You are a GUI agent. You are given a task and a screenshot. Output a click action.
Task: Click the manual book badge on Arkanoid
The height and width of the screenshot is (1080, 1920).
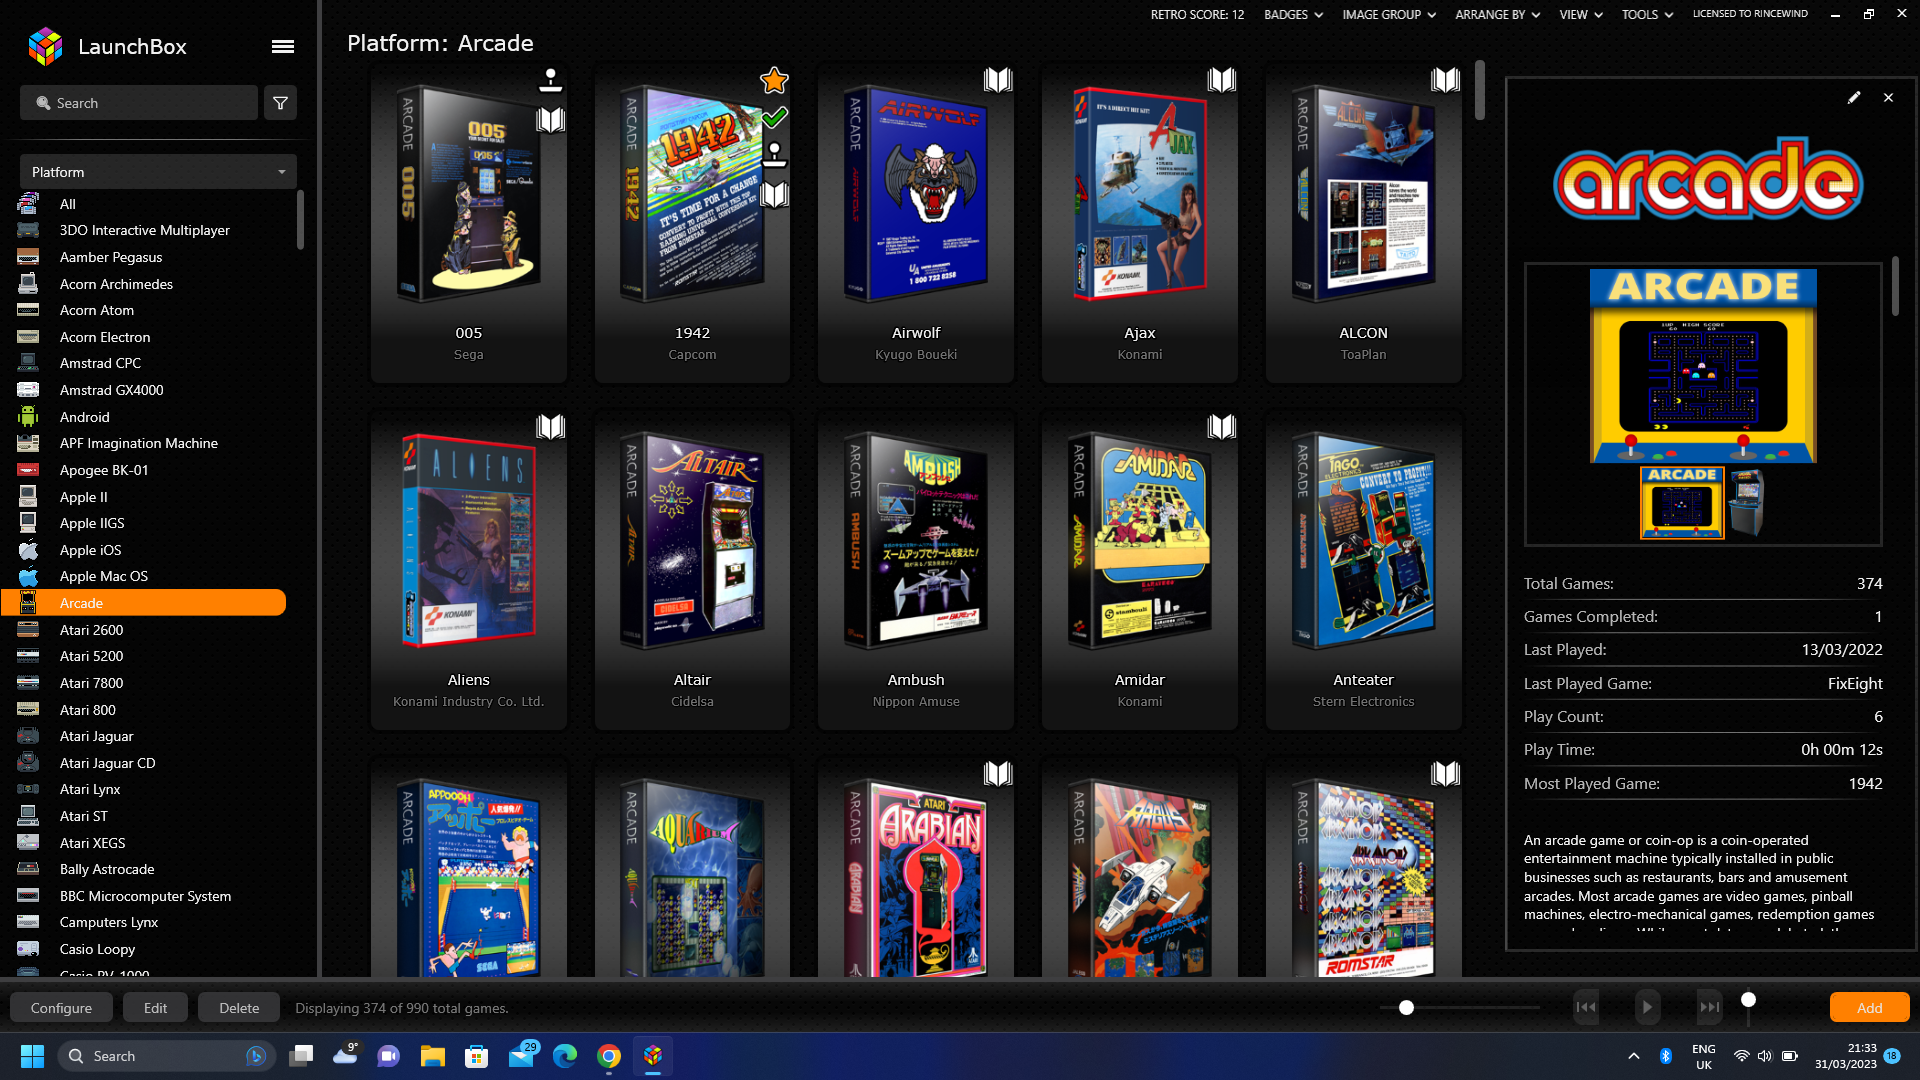1445,774
